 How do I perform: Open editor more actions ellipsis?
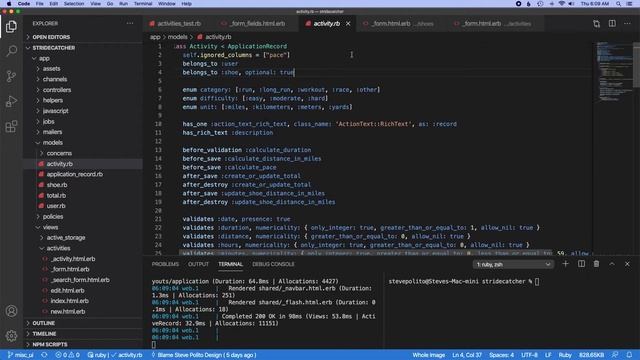627,24
